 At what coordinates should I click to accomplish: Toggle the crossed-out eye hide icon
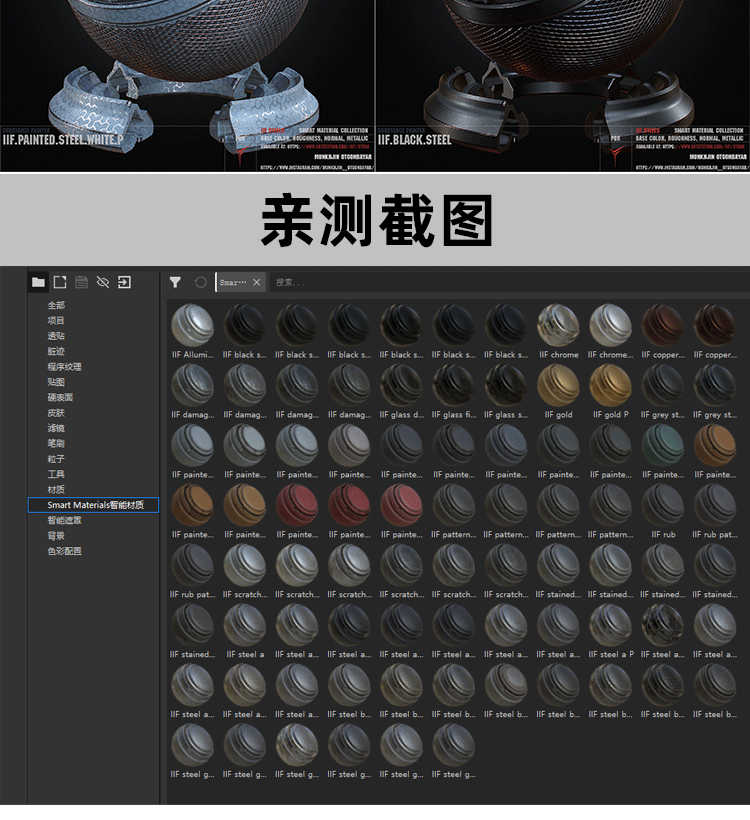[x=103, y=282]
